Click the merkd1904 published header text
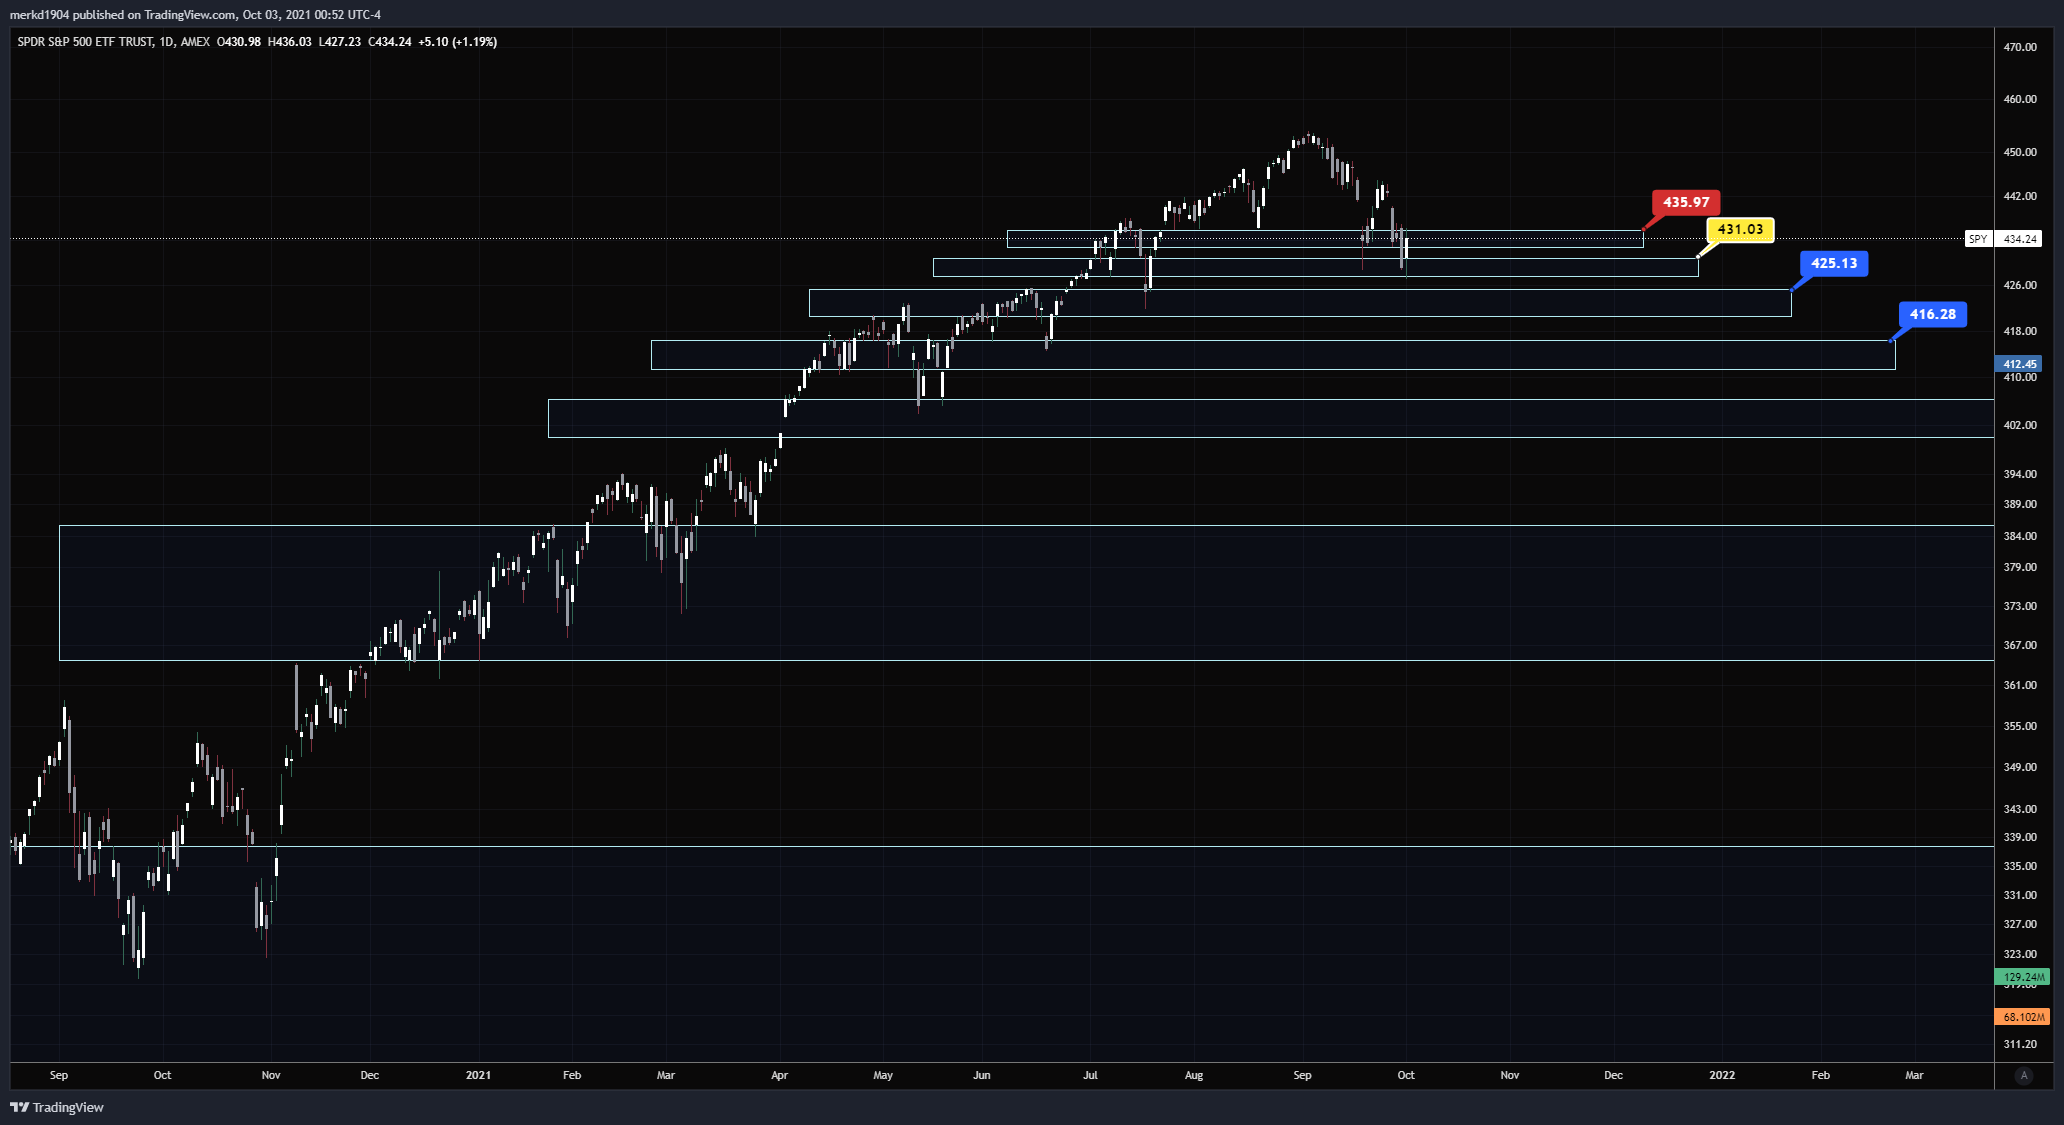 [x=195, y=15]
